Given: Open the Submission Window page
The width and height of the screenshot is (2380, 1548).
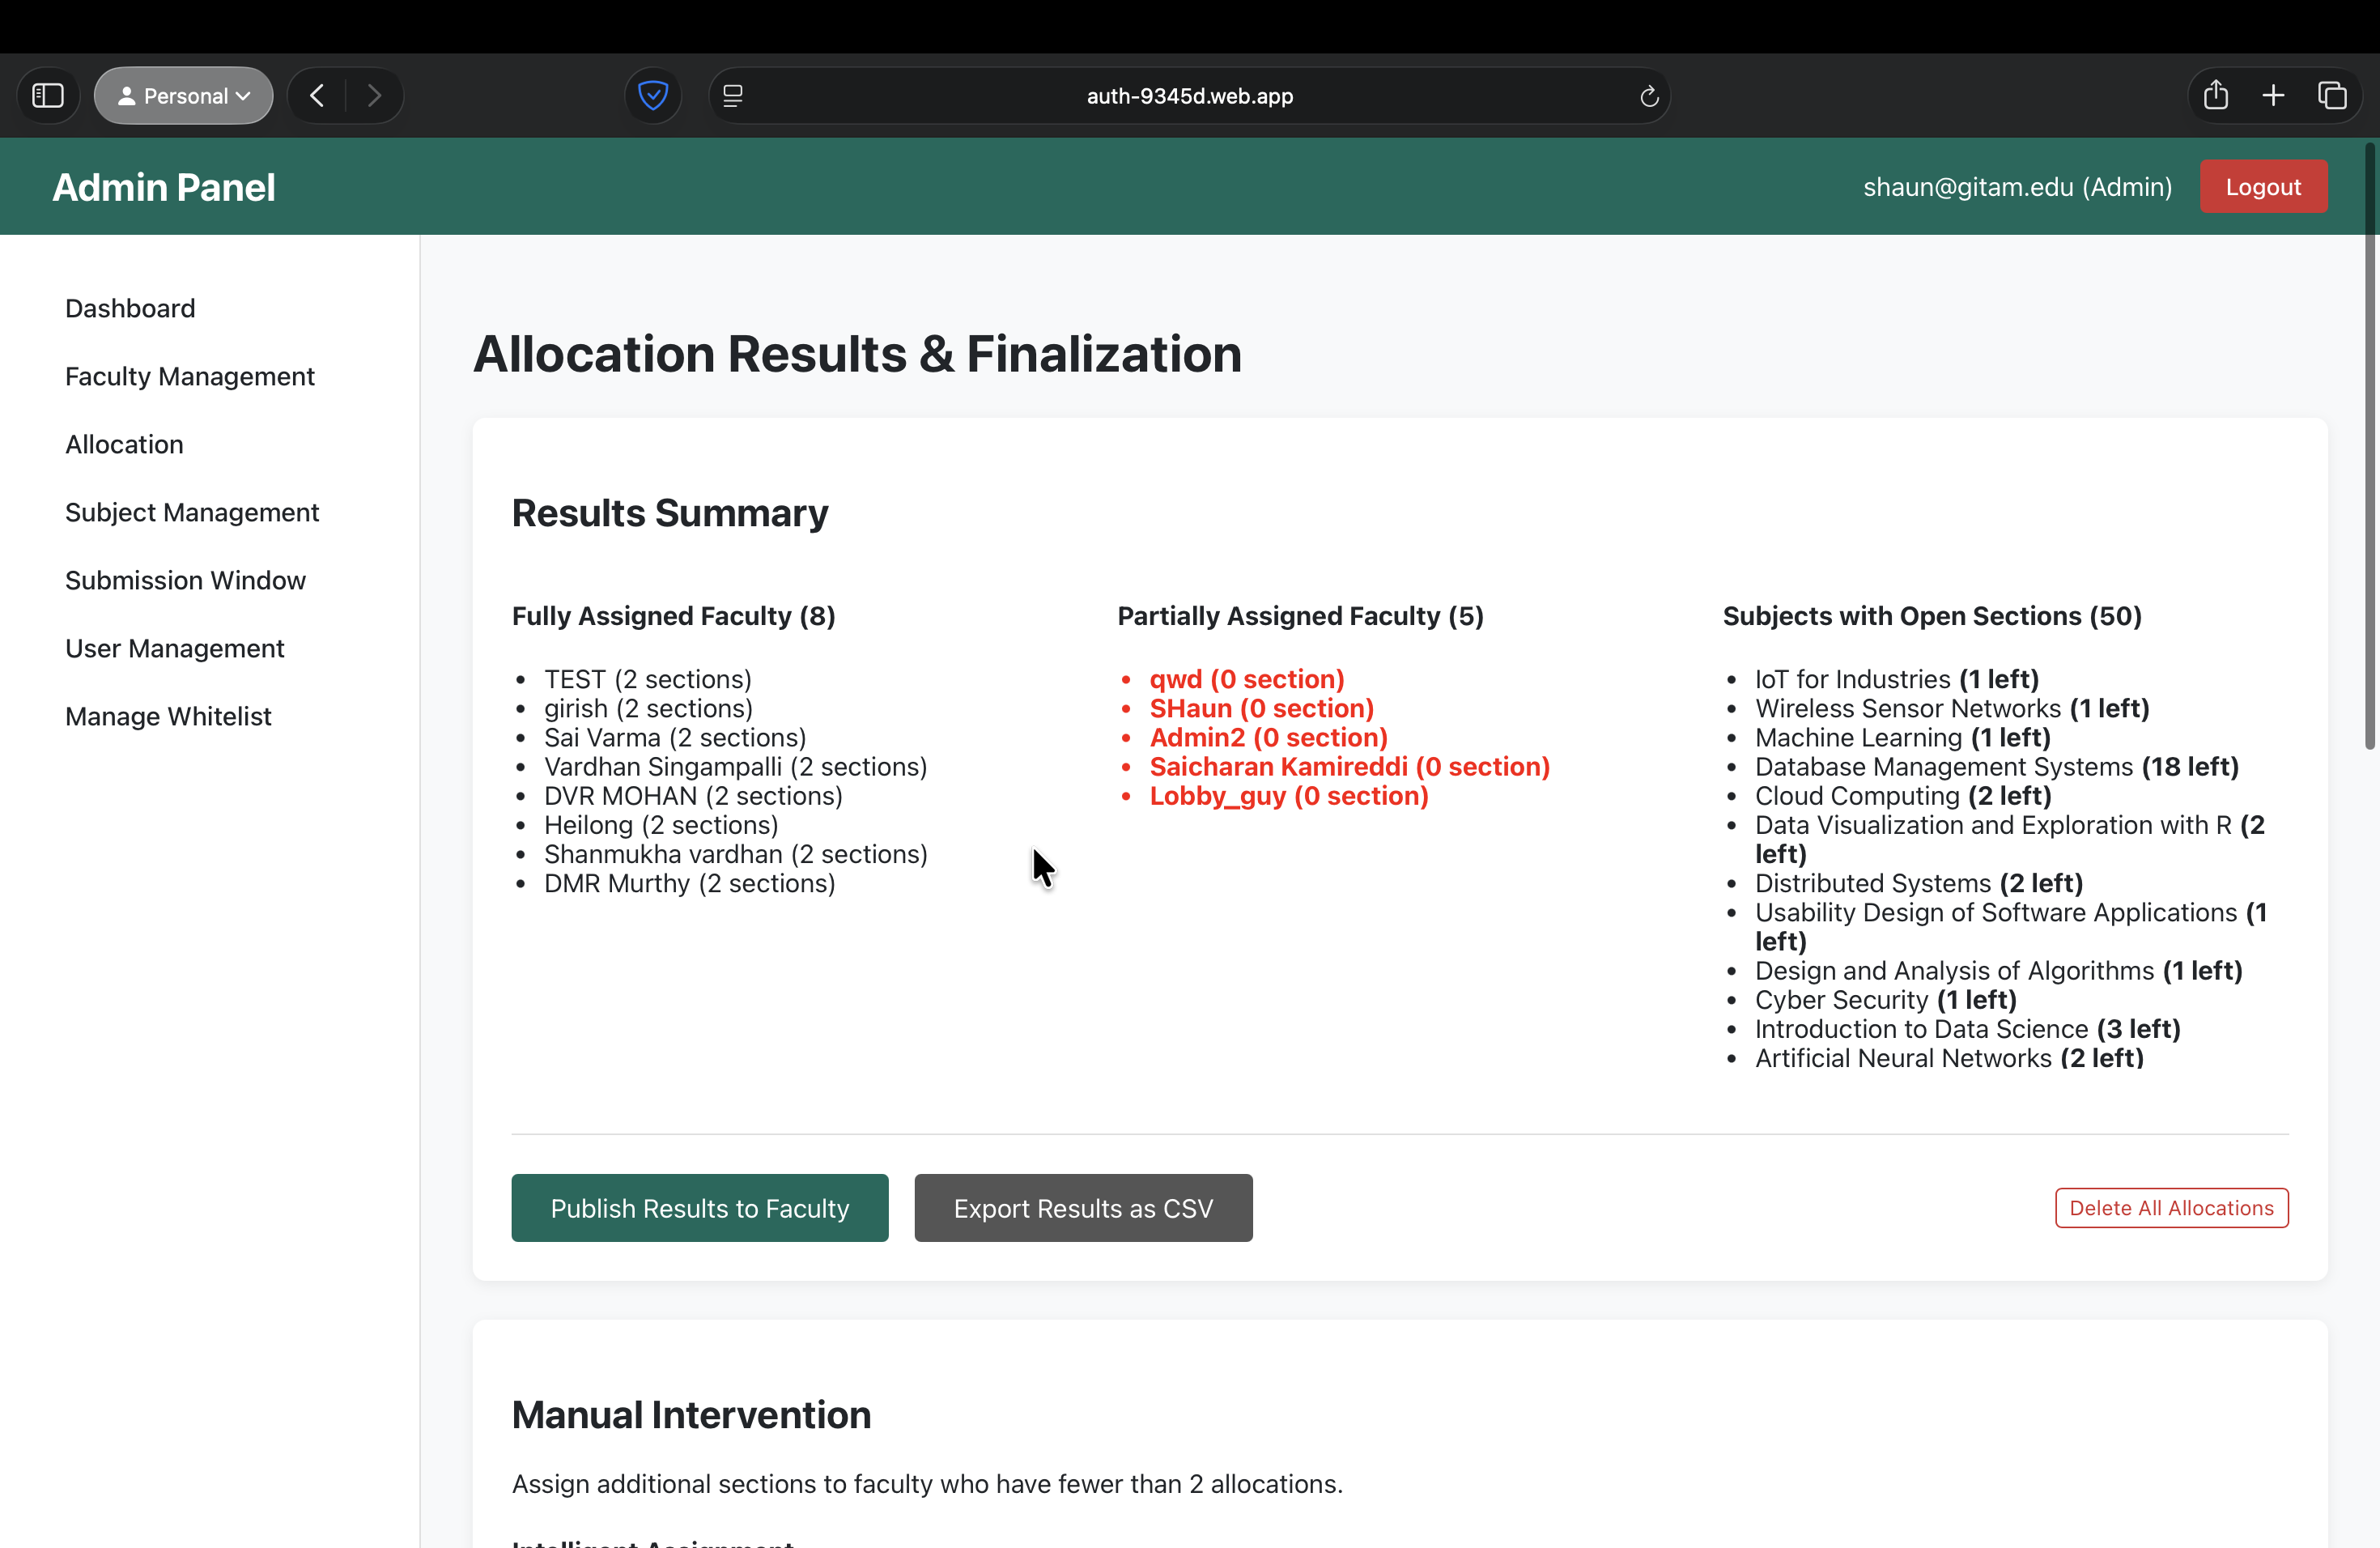Looking at the screenshot, I should [x=185, y=580].
